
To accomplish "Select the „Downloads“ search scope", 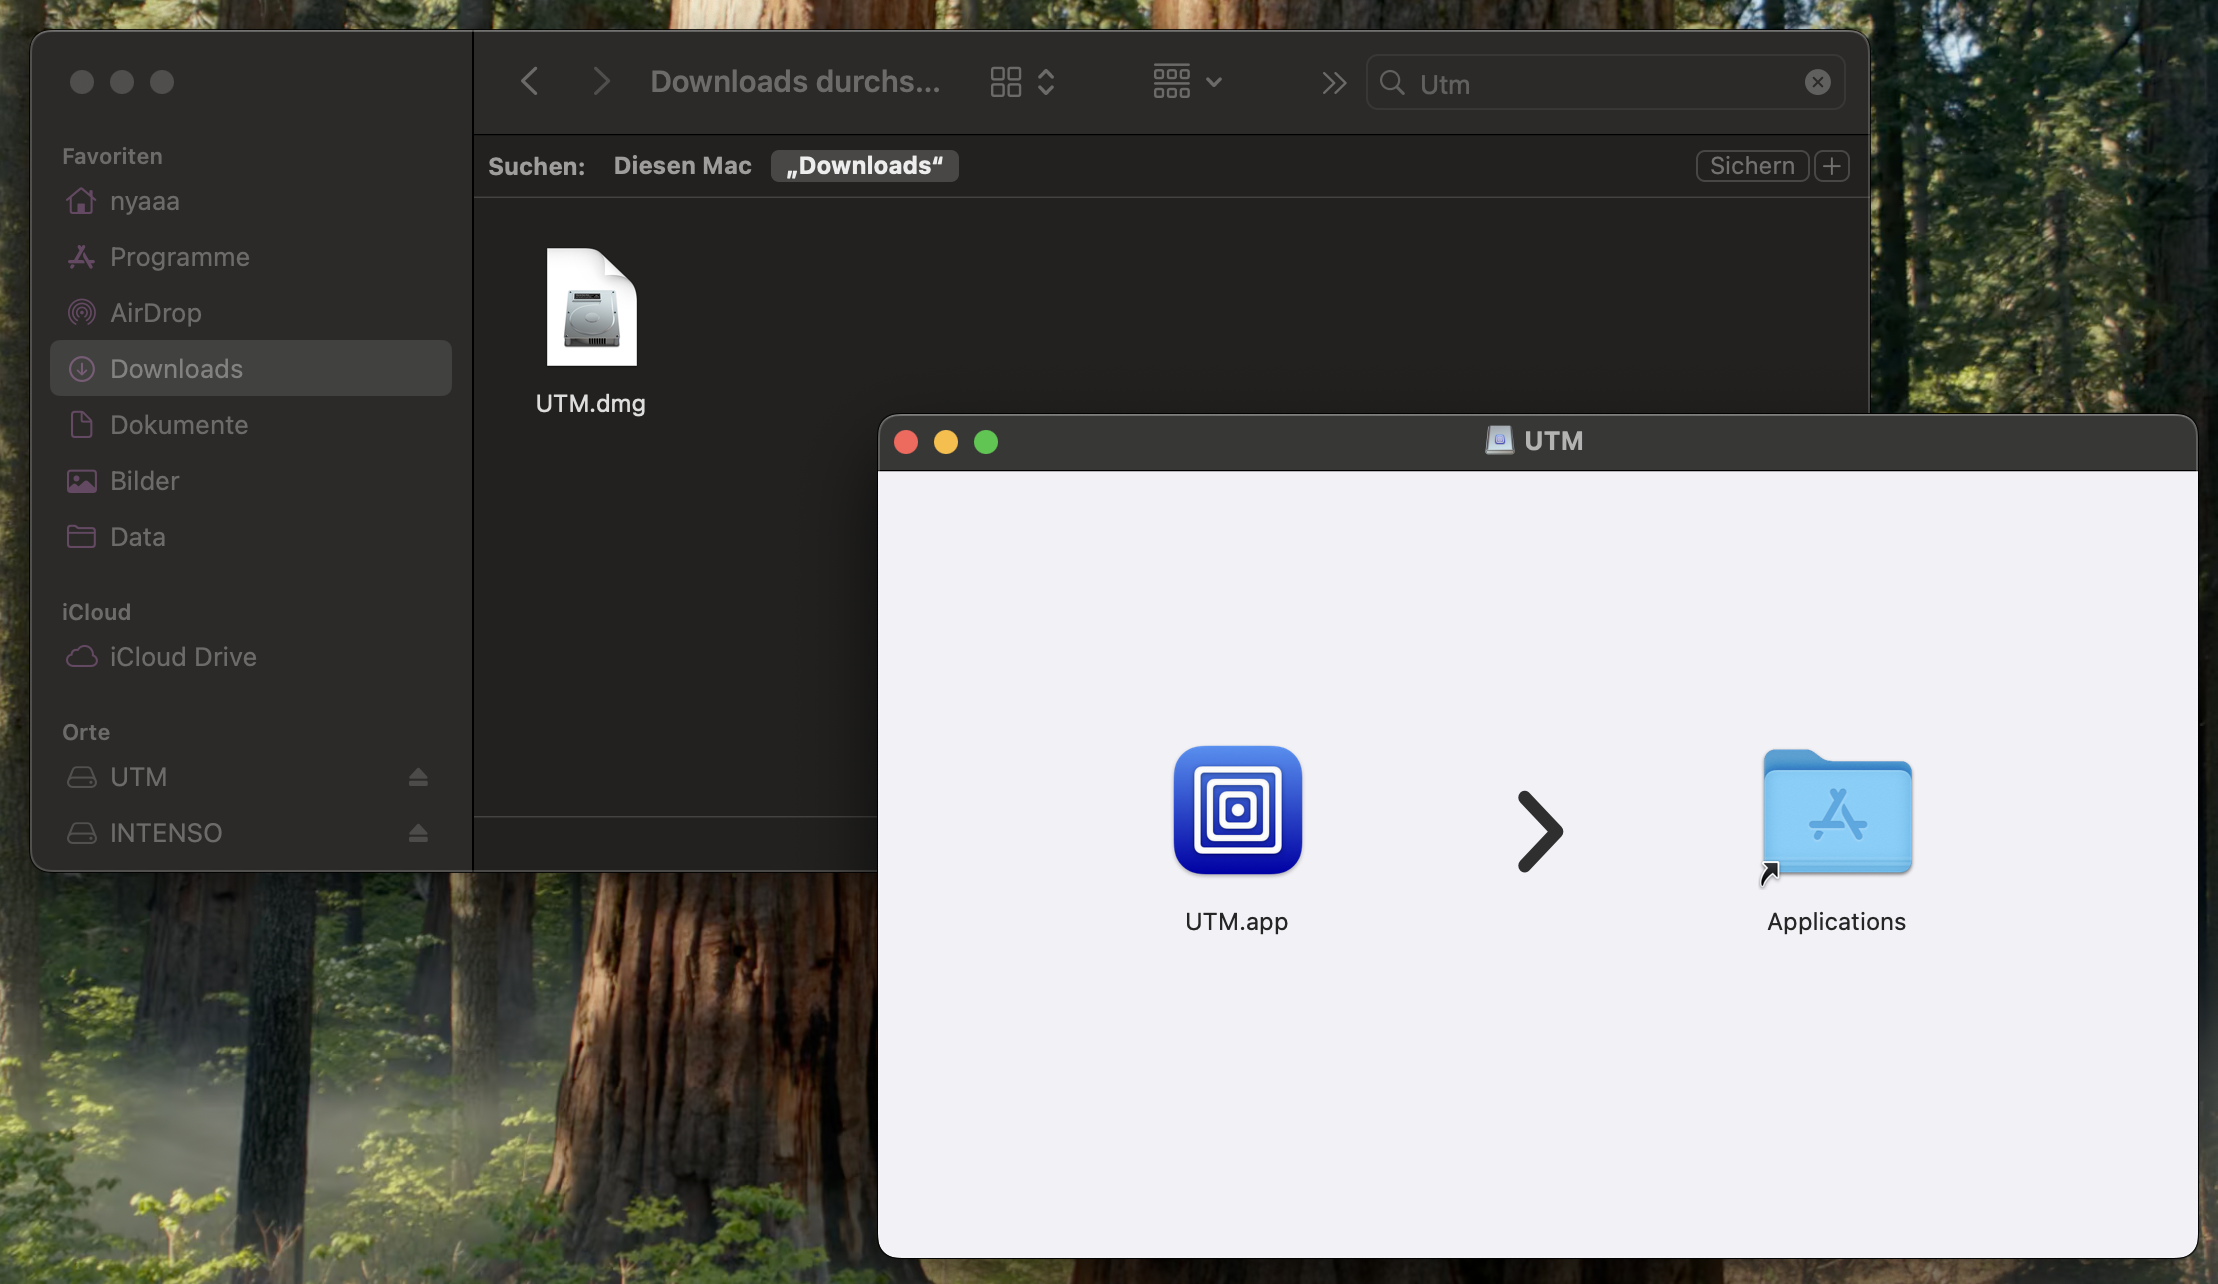I will point(864,166).
